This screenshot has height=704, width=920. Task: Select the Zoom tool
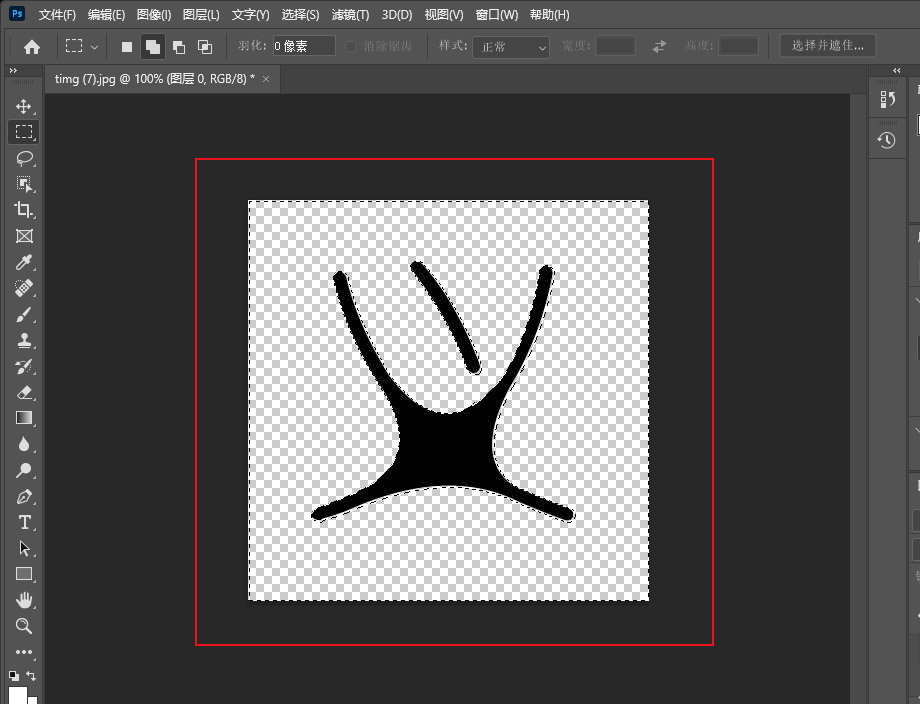(x=24, y=626)
